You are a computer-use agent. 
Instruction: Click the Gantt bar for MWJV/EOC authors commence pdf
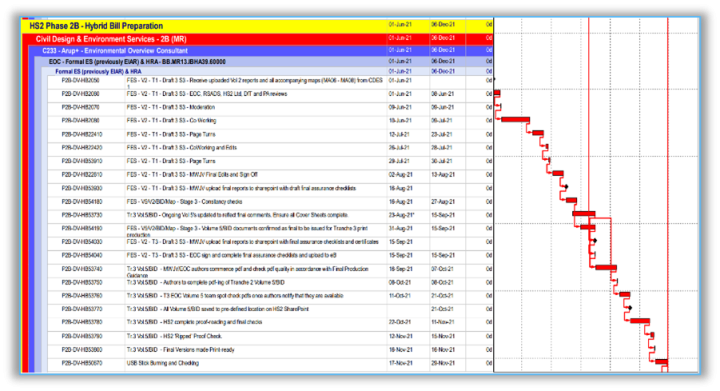606,267
